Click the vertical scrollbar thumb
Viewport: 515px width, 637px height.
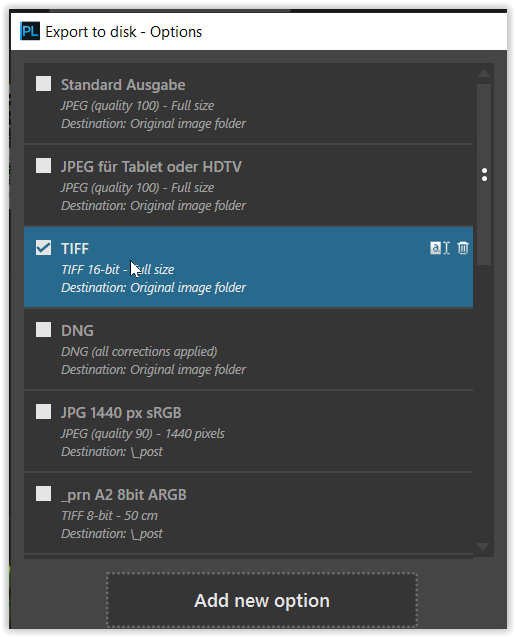484,175
